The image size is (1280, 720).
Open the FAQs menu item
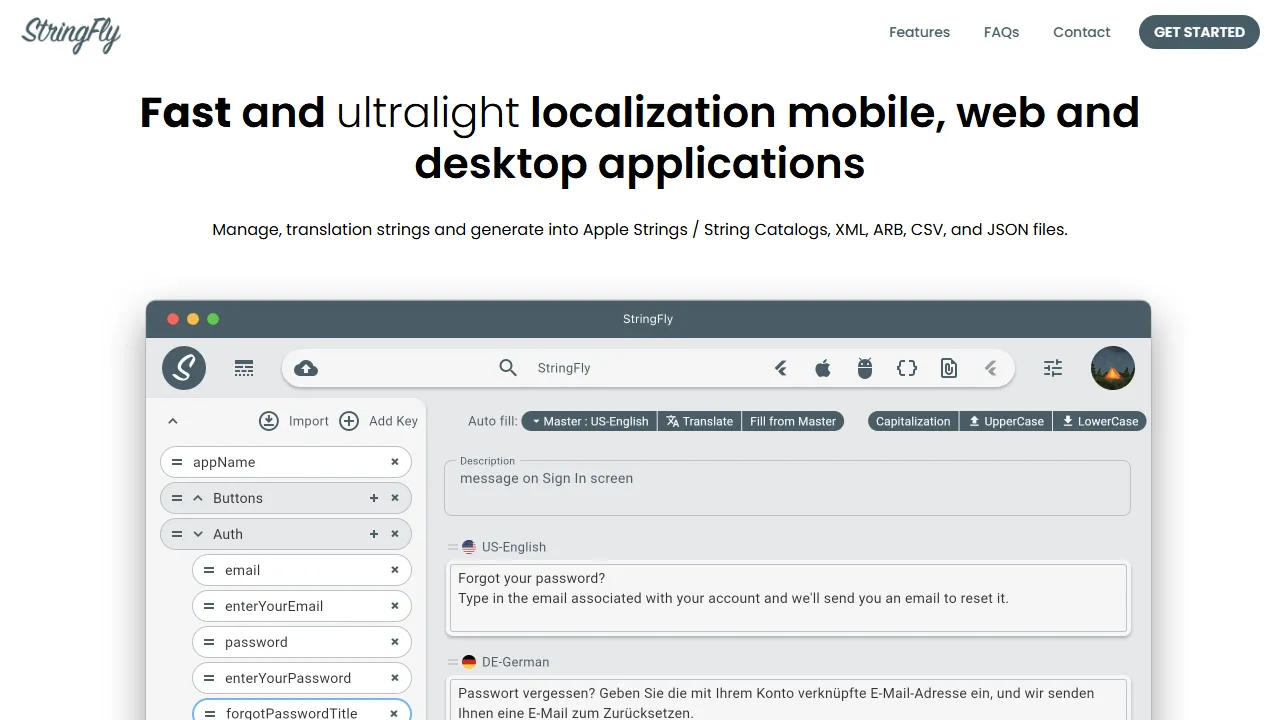[x=1001, y=32]
